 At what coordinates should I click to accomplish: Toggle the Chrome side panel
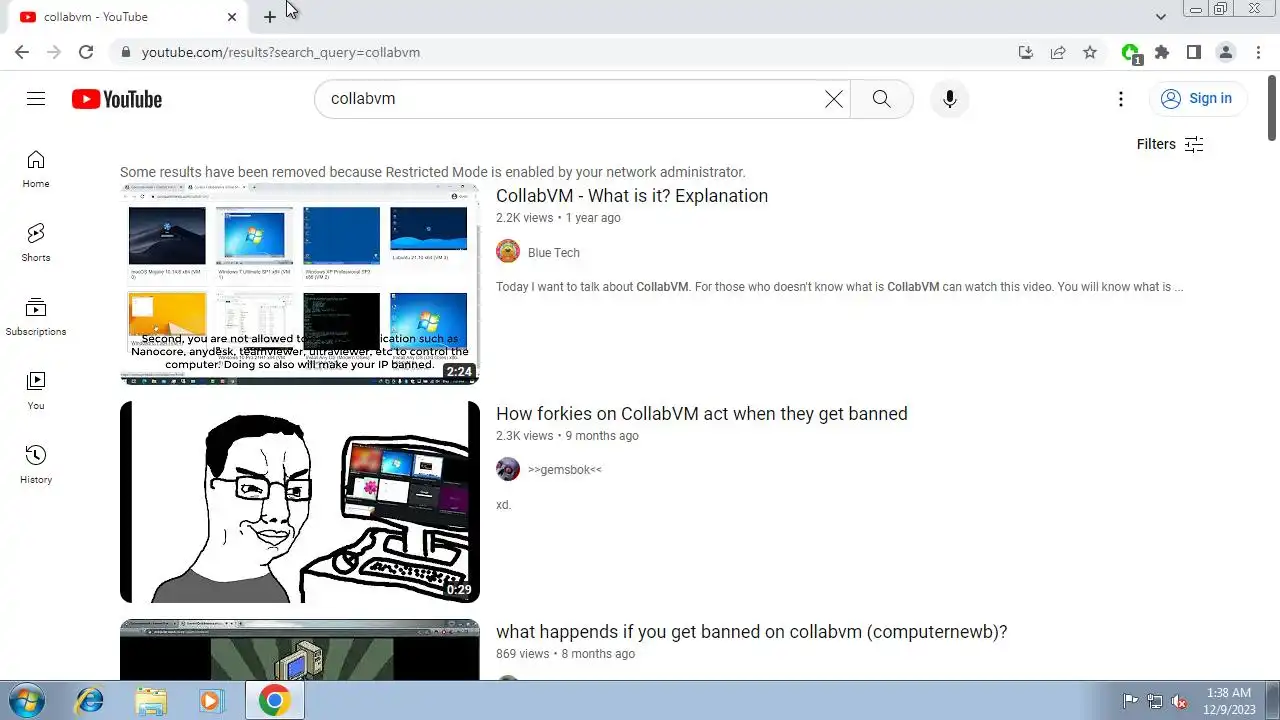(1194, 52)
